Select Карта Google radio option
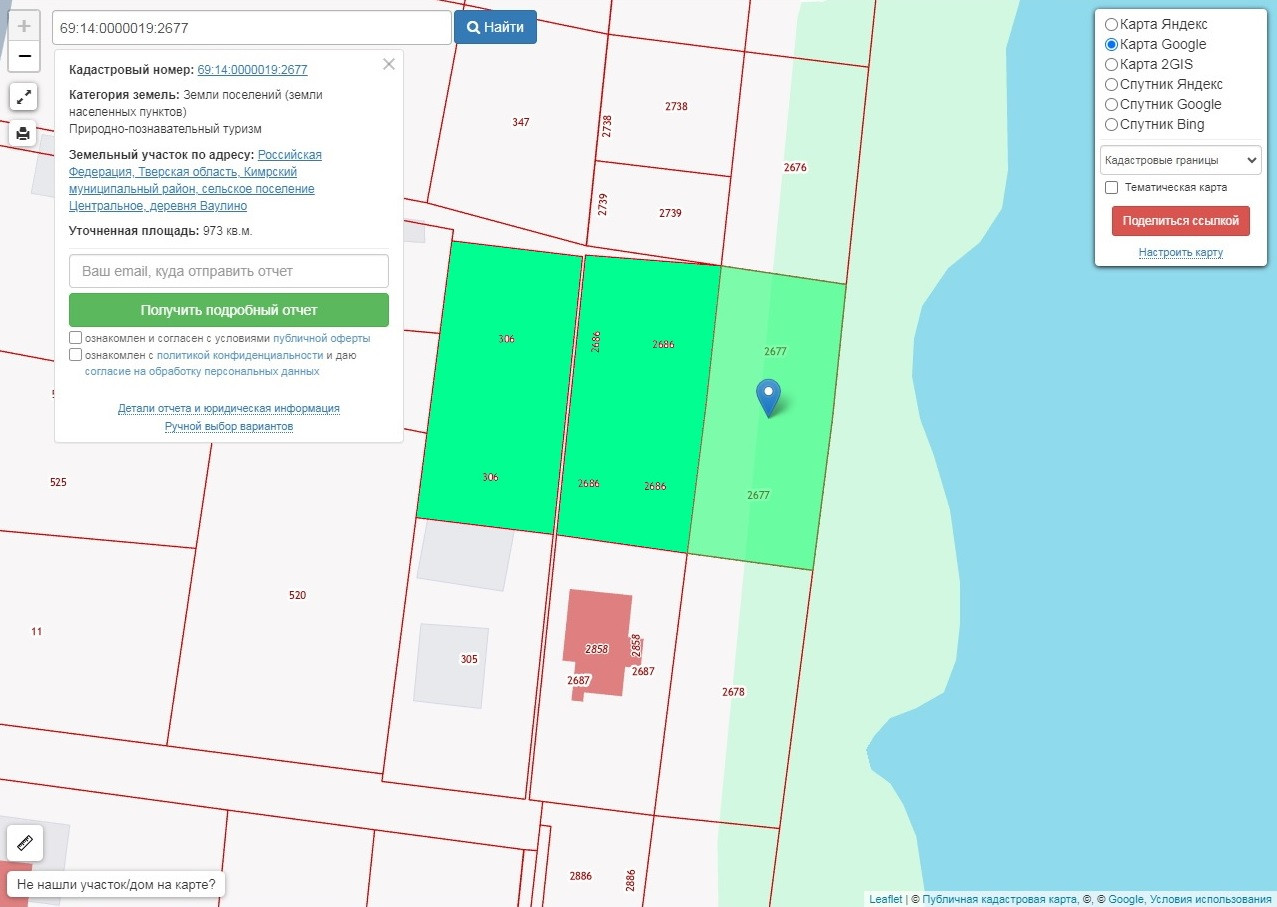This screenshot has width=1277, height=907. click(x=1111, y=44)
